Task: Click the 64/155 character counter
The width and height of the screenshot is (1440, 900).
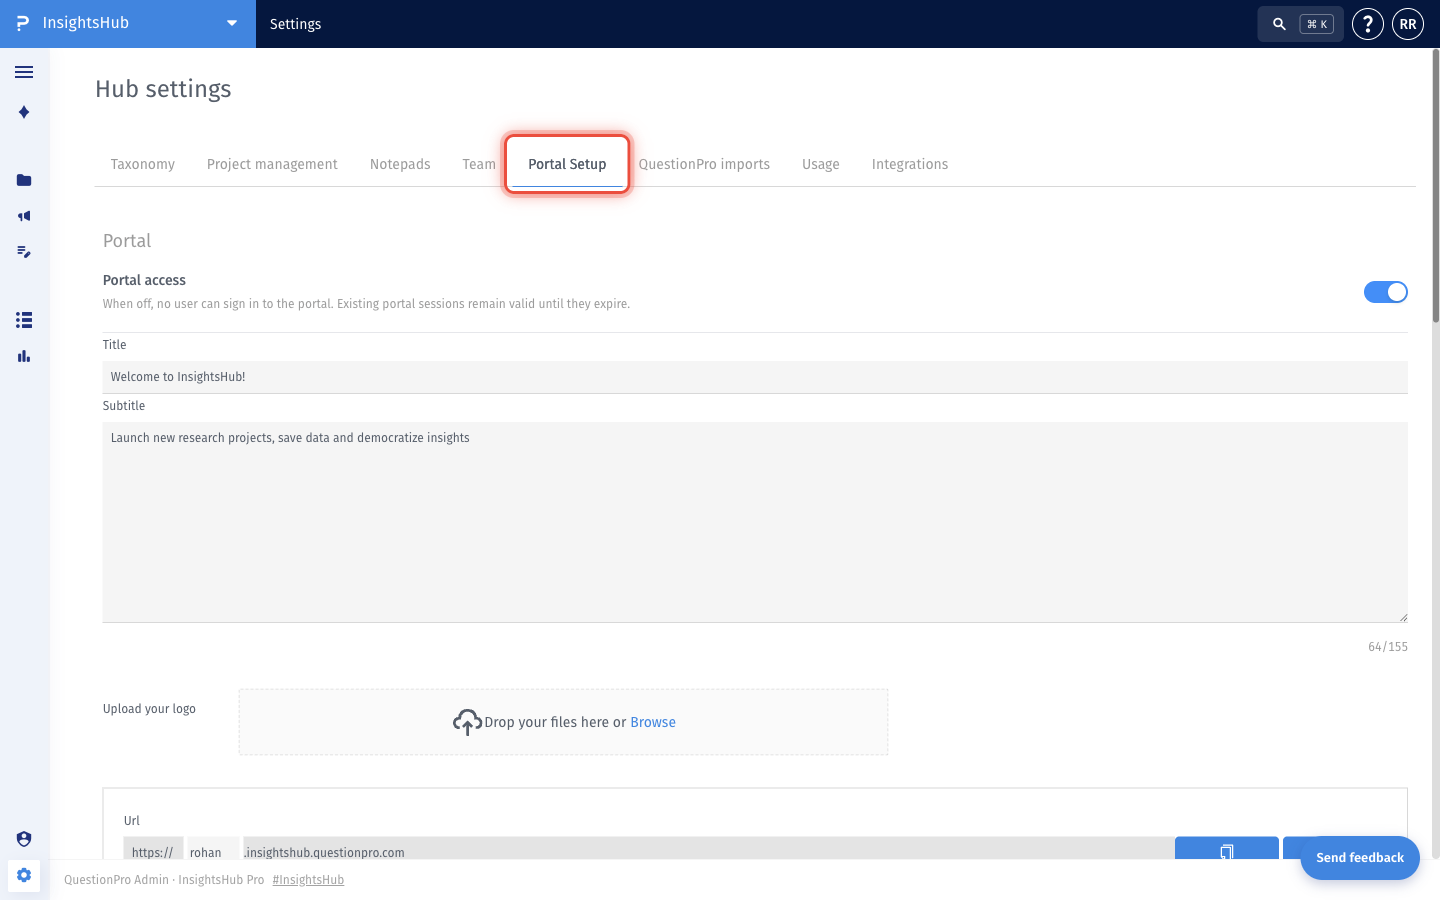Action: pos(1388,647)
